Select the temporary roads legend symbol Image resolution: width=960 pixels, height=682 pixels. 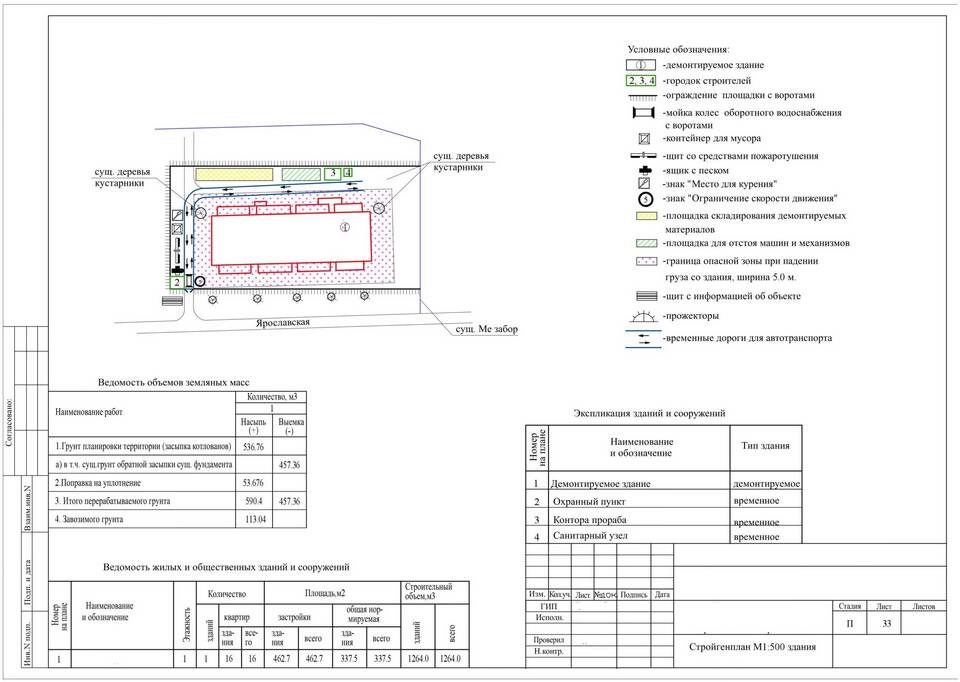[645, 339]
